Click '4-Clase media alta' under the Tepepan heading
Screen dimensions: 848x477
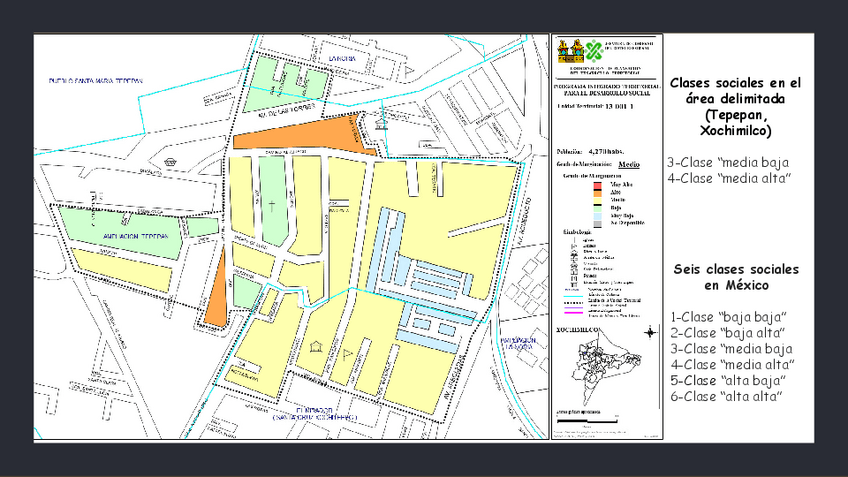point(729,178)
